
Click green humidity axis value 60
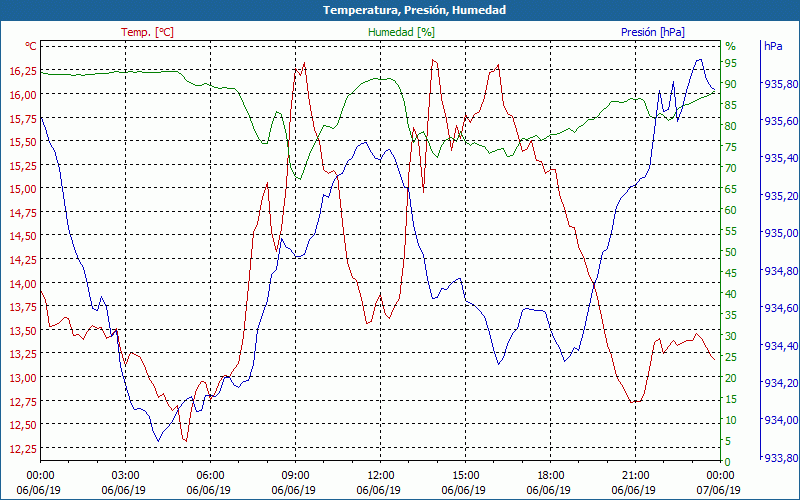[731, 210]
